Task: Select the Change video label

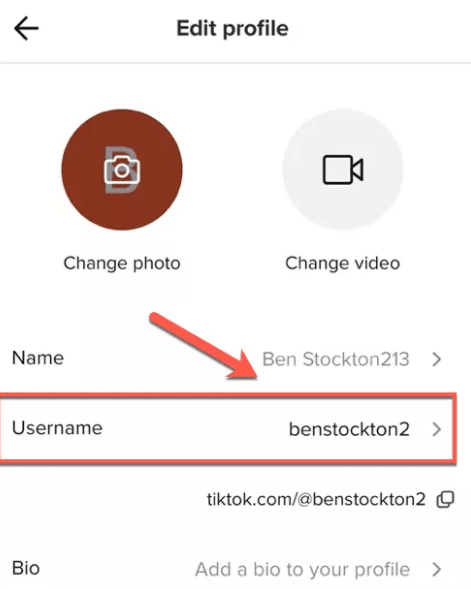Action: point(343,263)
